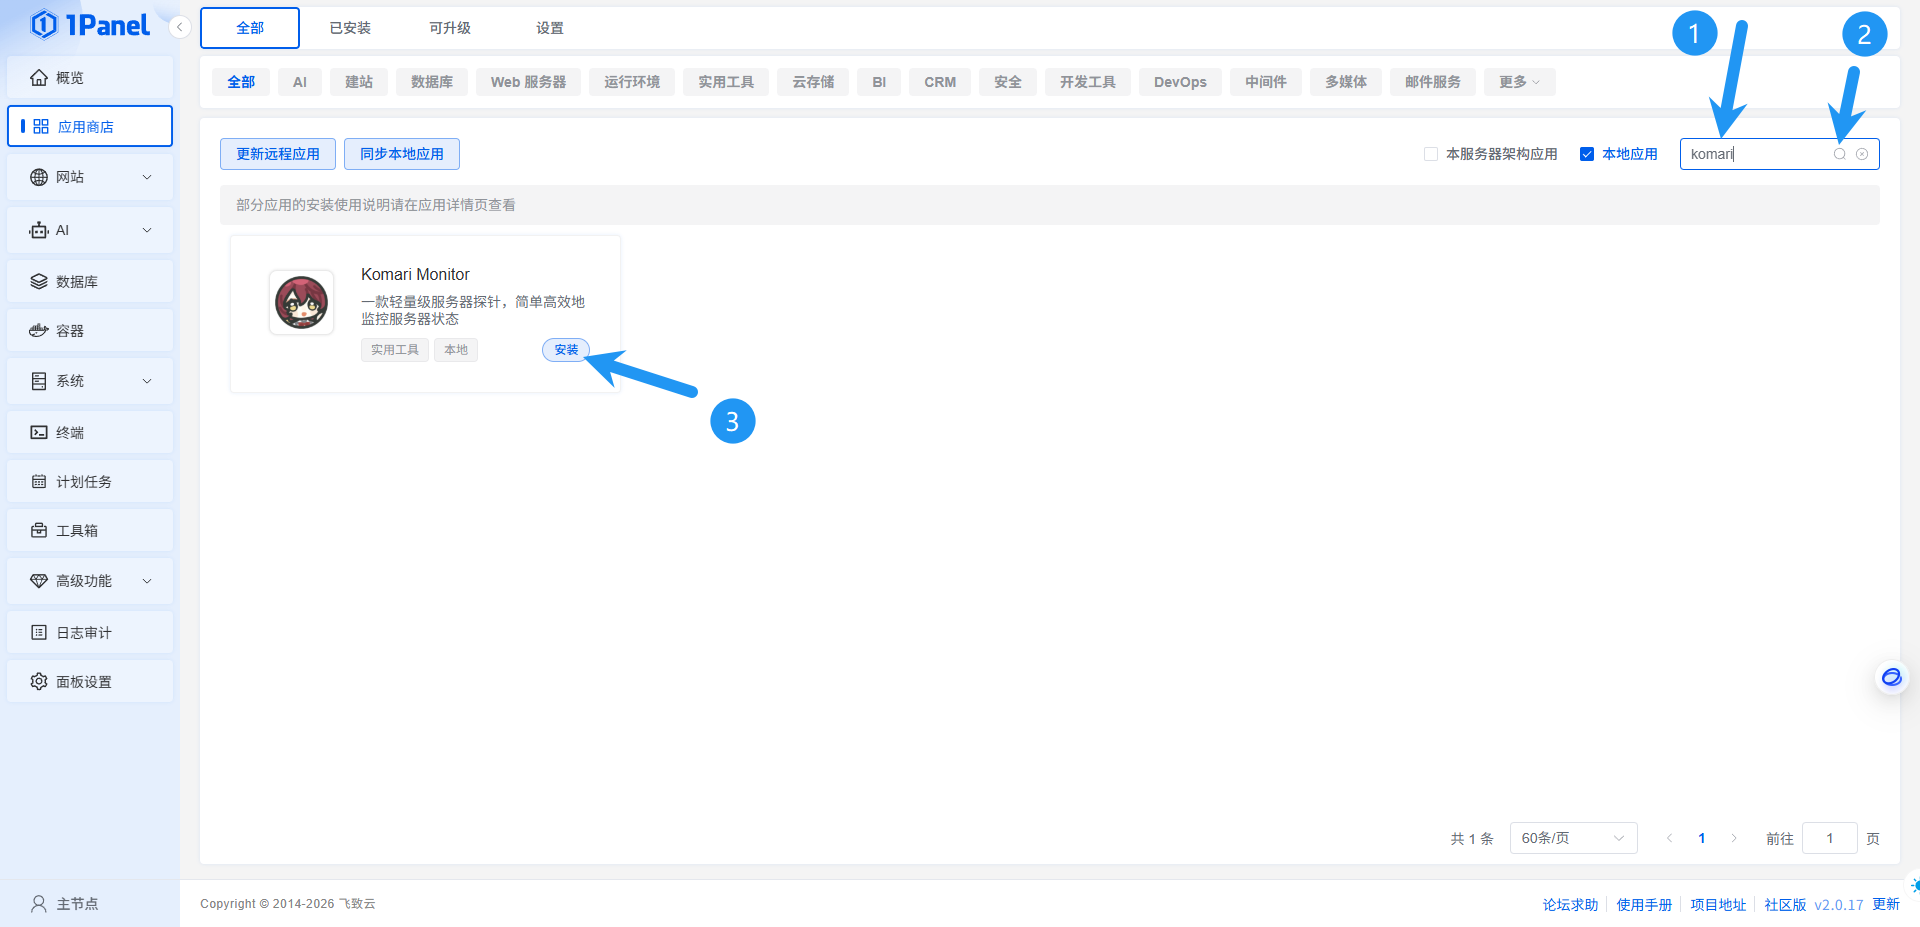This screenshot has width=1920, height=927.
Task: Enable the server architecture apps checkbox
Action: click(1431, 154)
